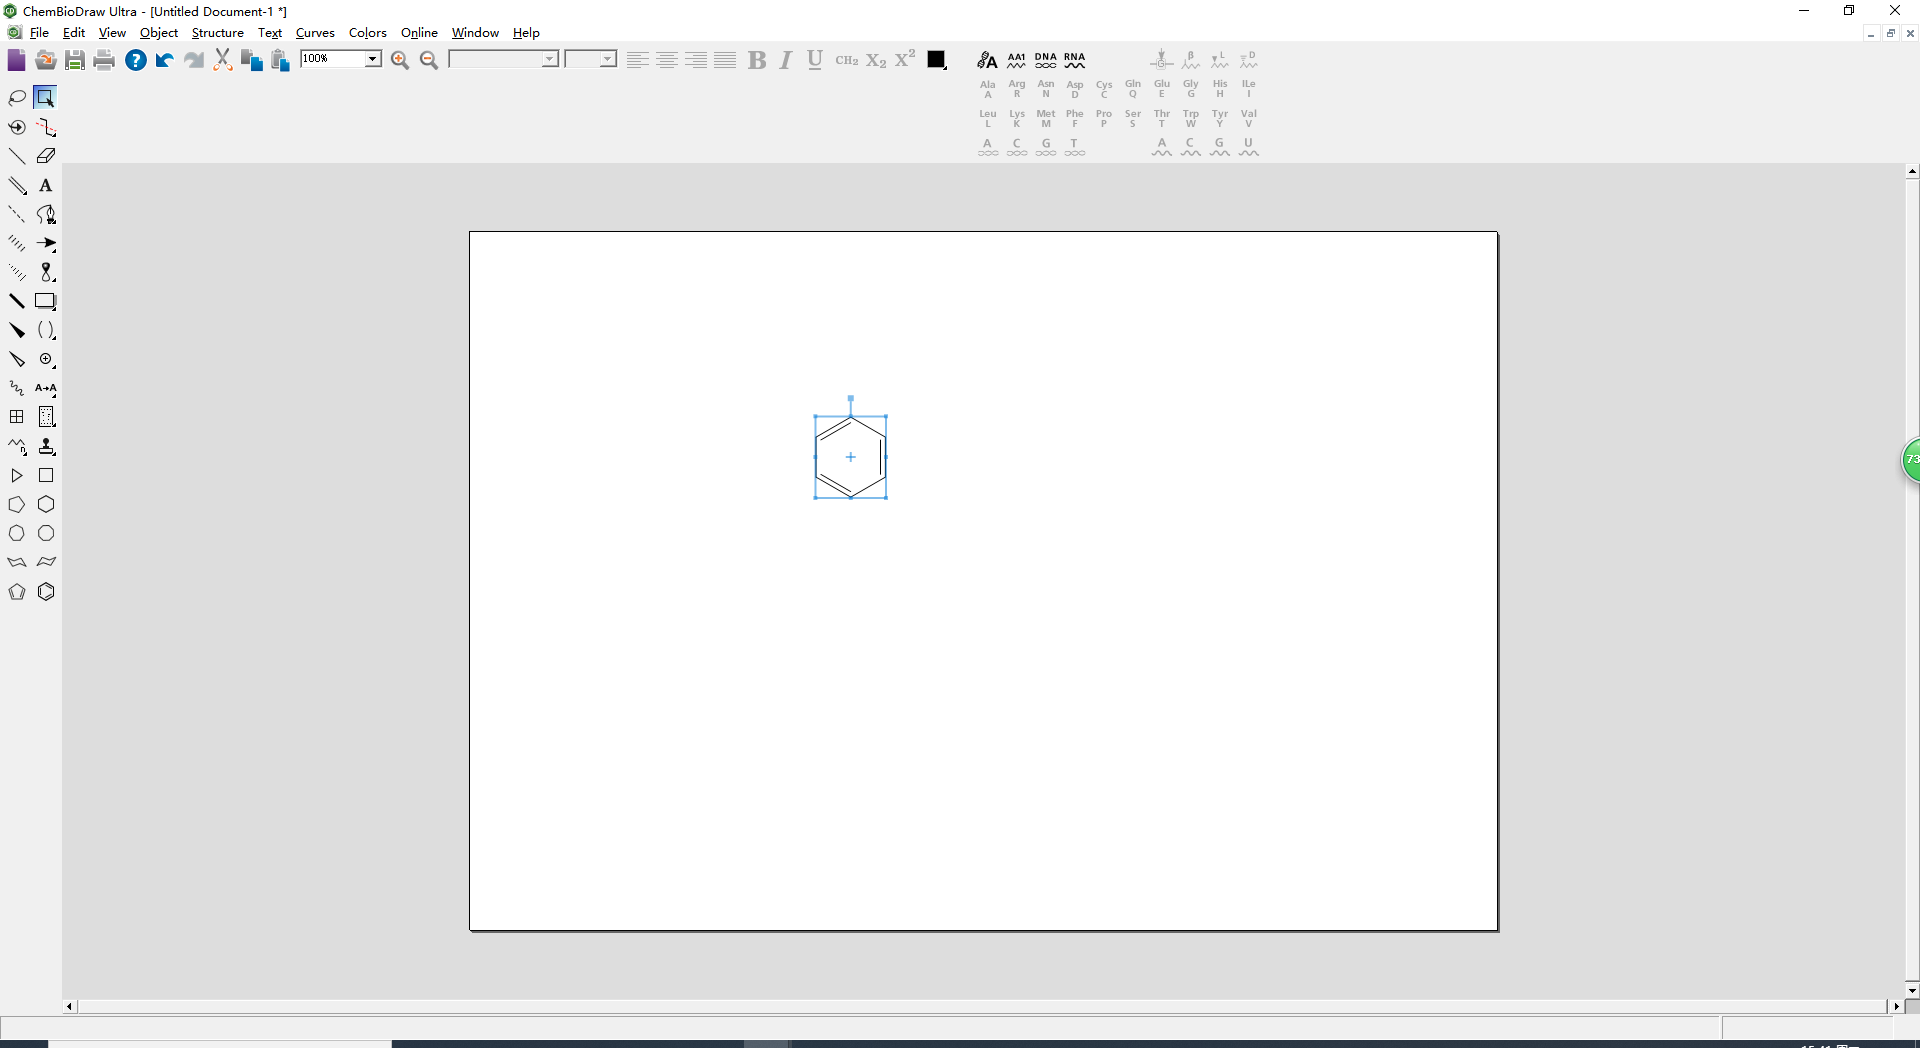
Task: Toggle Bold text formatting
Action: point(757,60)
